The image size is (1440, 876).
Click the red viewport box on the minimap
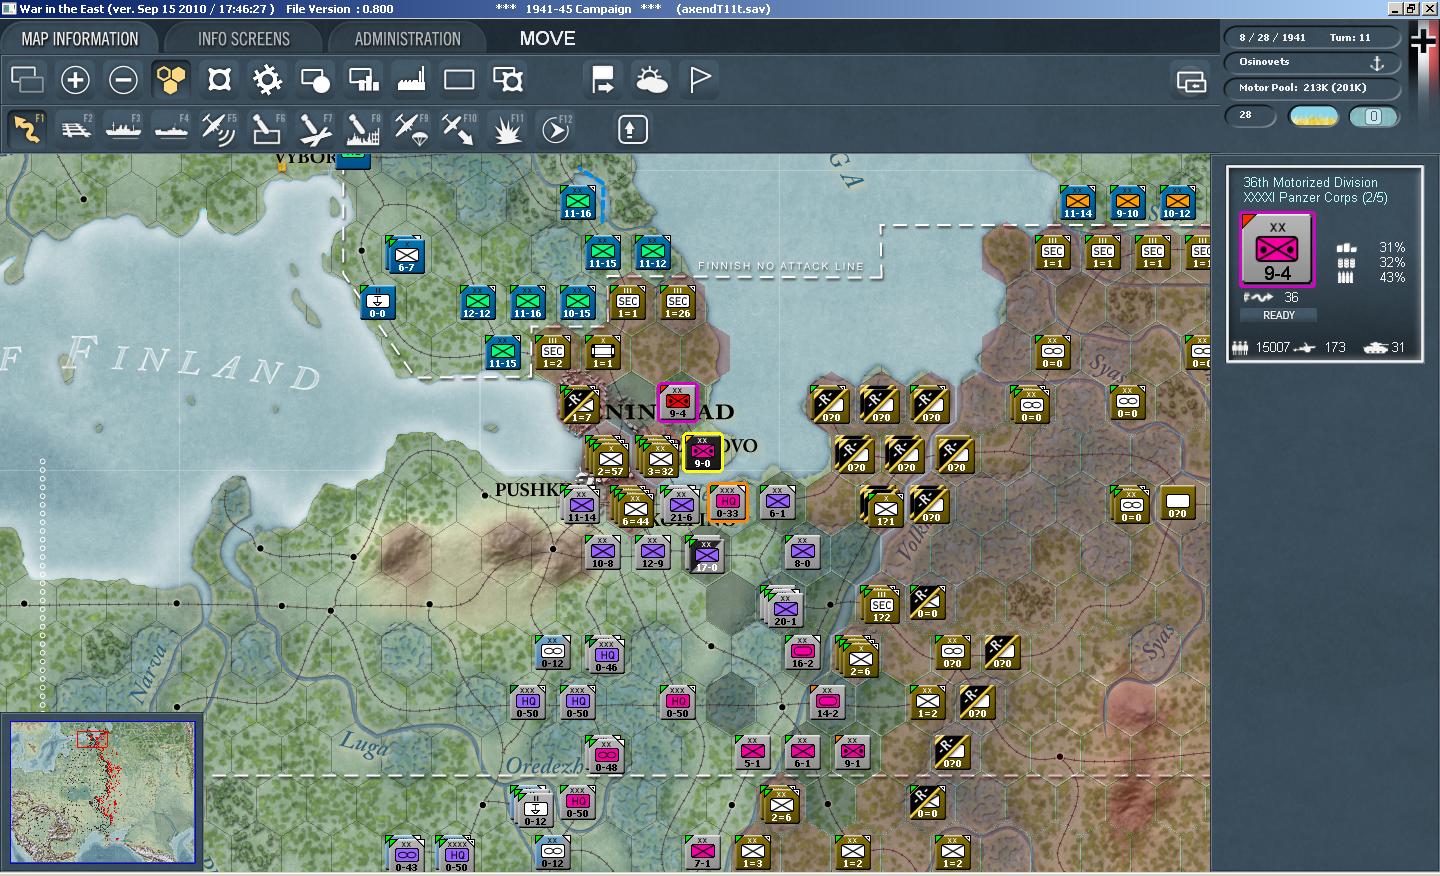coord(92,739)
